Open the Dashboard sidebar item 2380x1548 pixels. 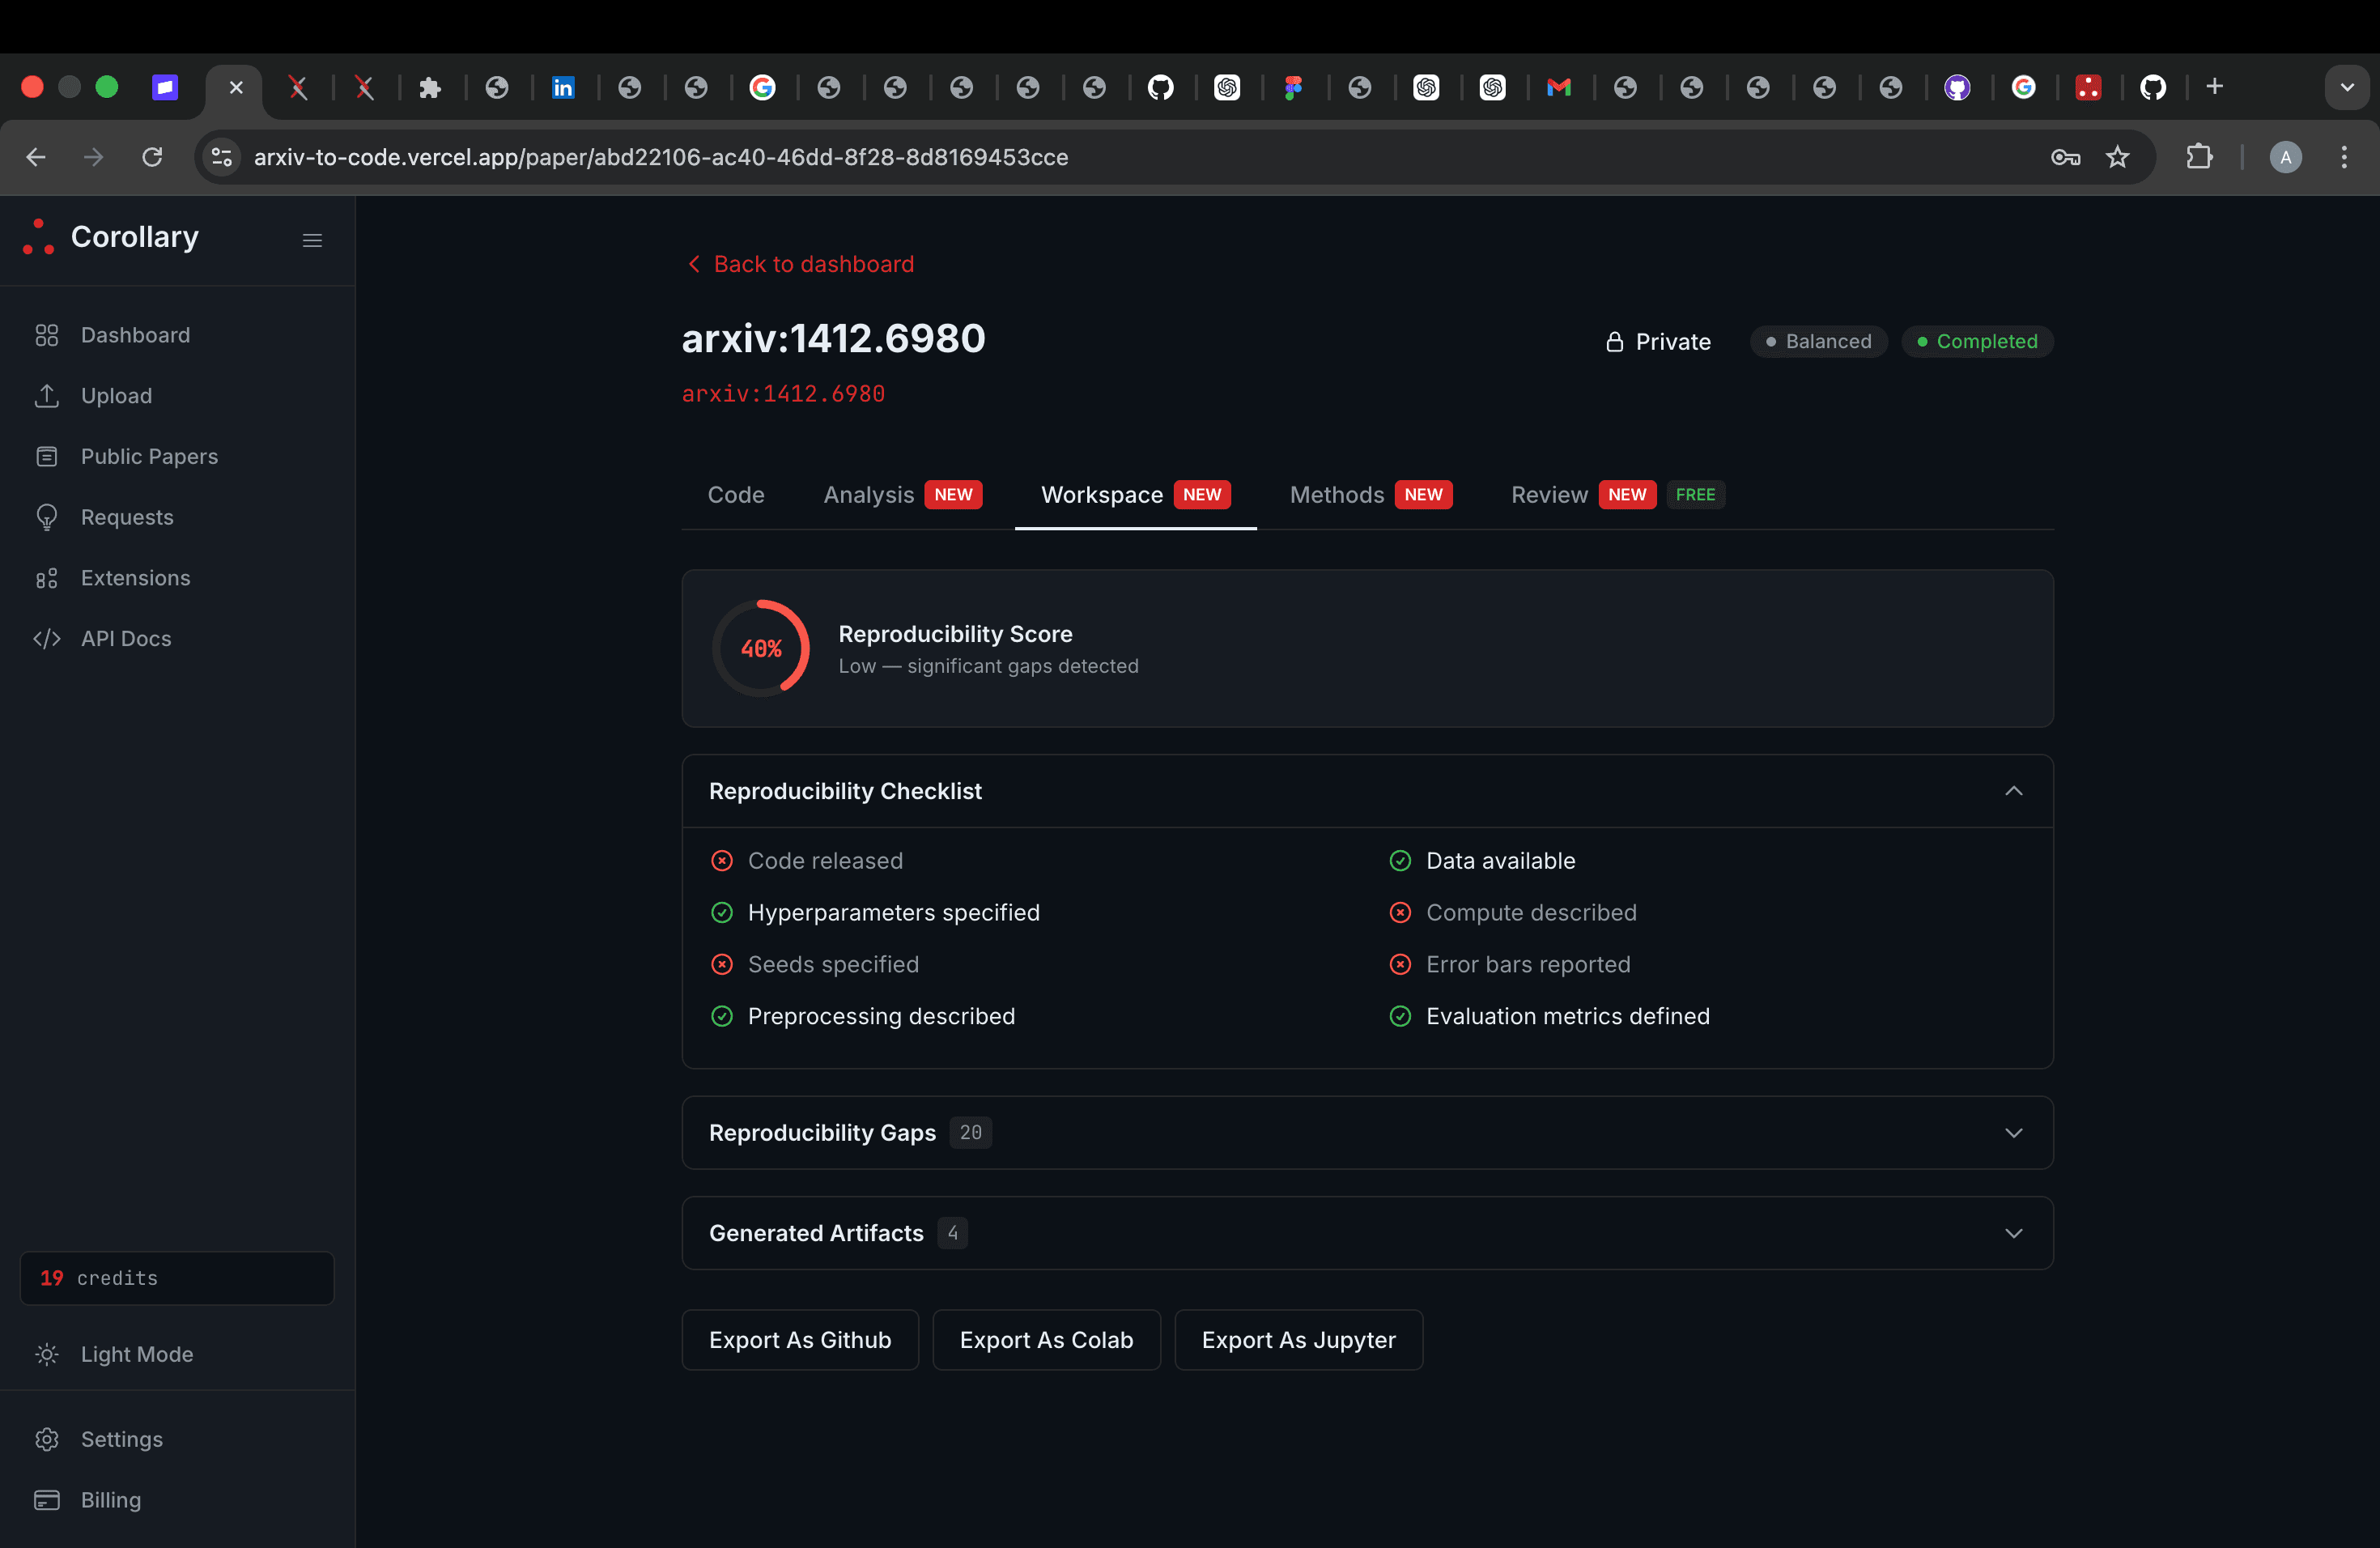tap(177, 335)
